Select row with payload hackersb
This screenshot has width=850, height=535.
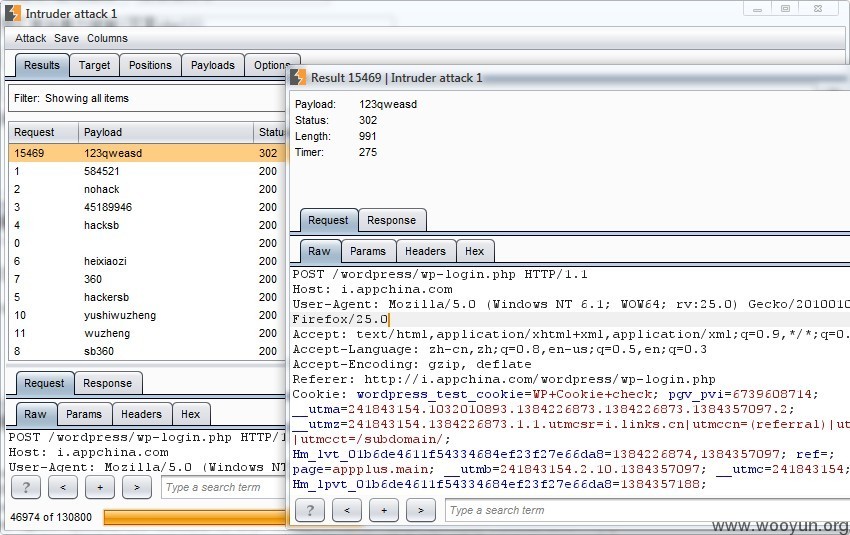(147, 297)
